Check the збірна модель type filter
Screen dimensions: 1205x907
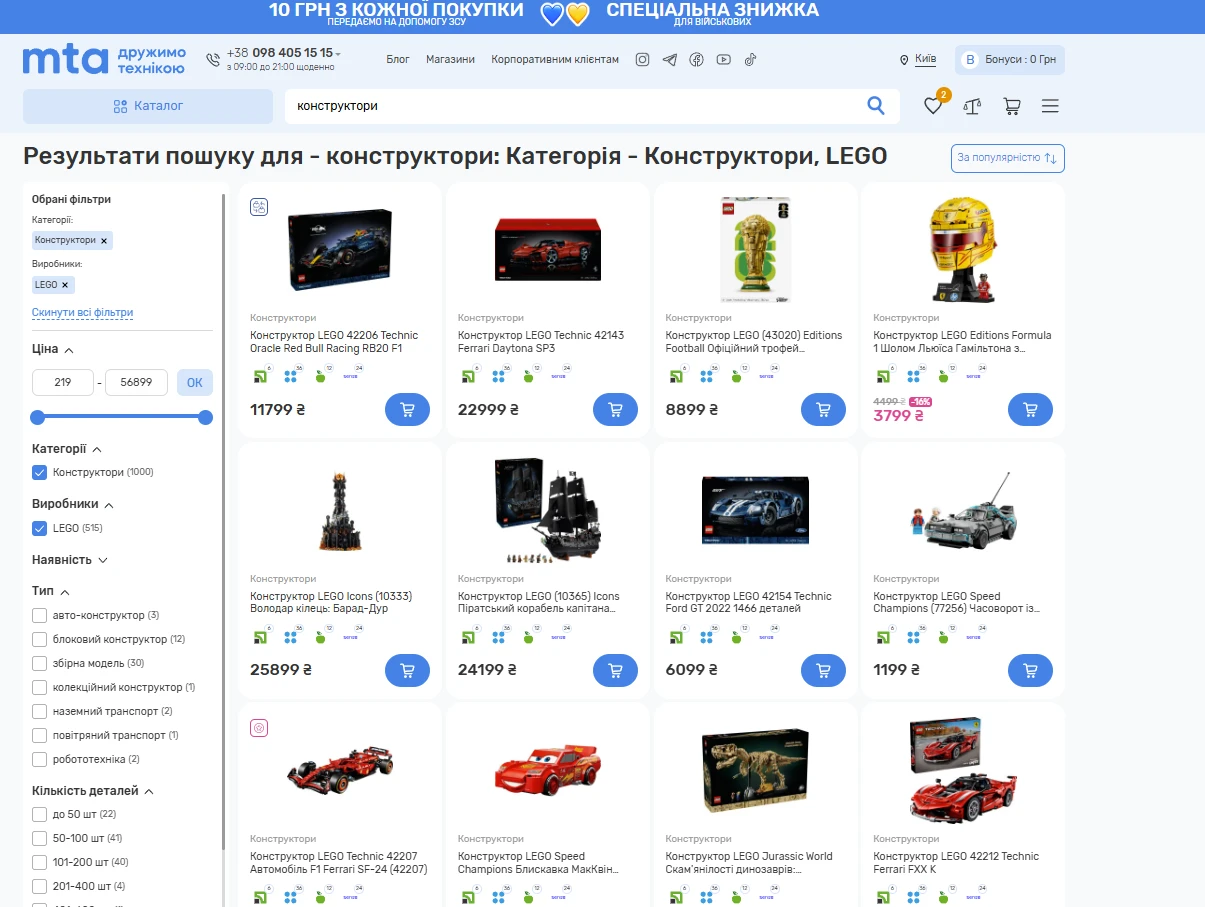coord(40,663)
